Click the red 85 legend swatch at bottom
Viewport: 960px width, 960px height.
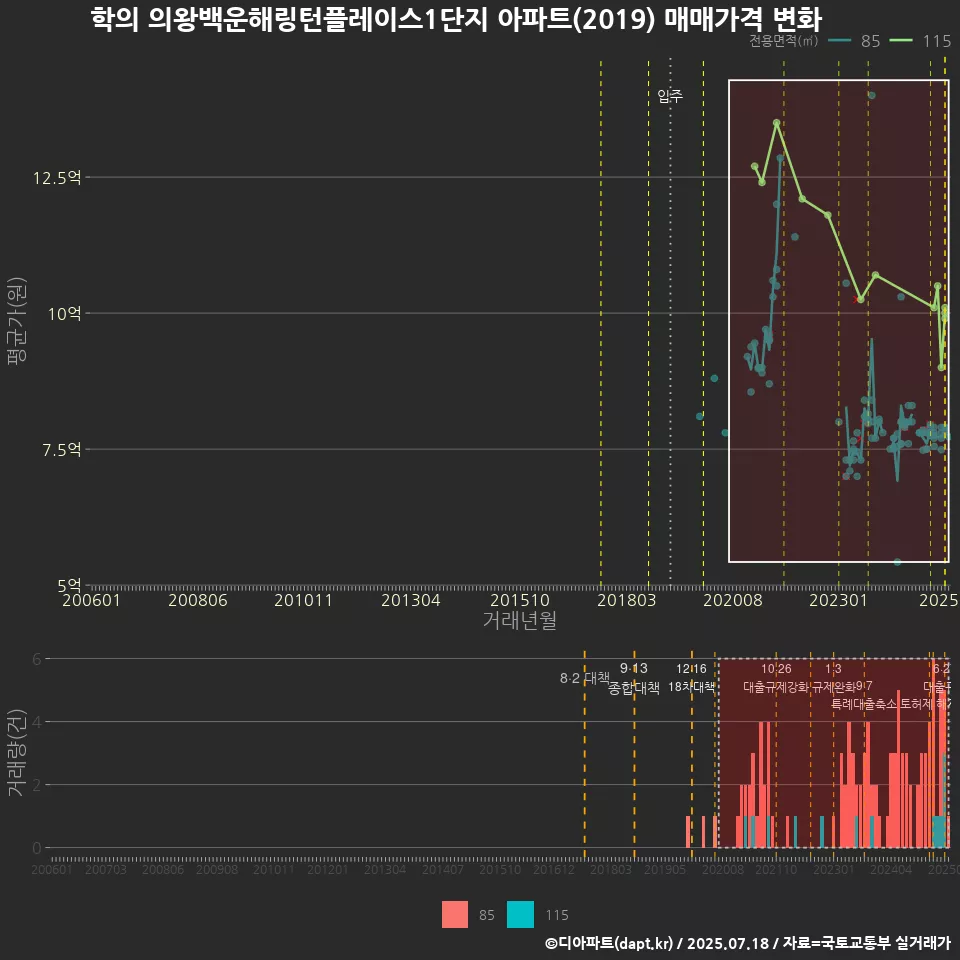(x=455, y=914)
